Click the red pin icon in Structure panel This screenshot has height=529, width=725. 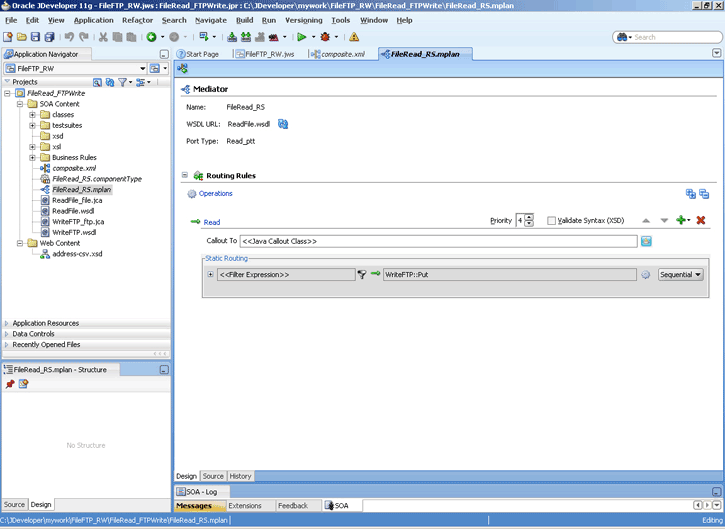pyautogui.click(x=10, y=384)
